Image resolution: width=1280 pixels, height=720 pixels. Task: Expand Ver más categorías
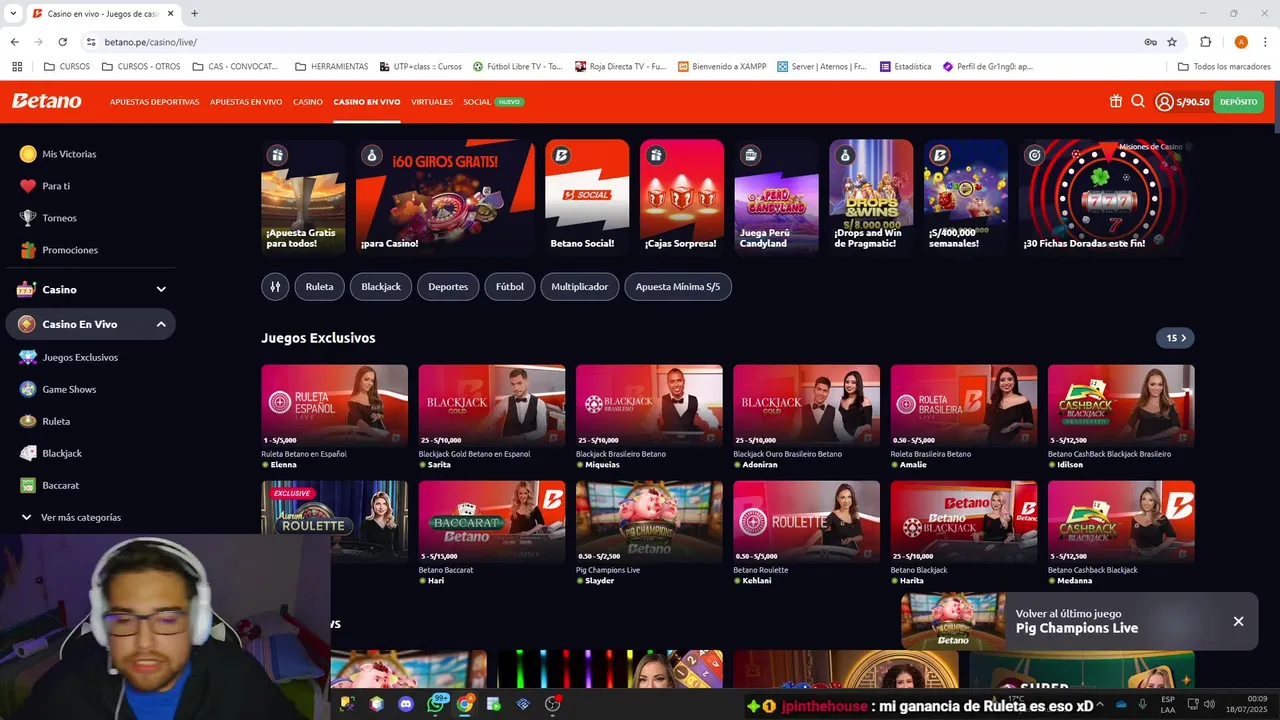pos(71,517)
